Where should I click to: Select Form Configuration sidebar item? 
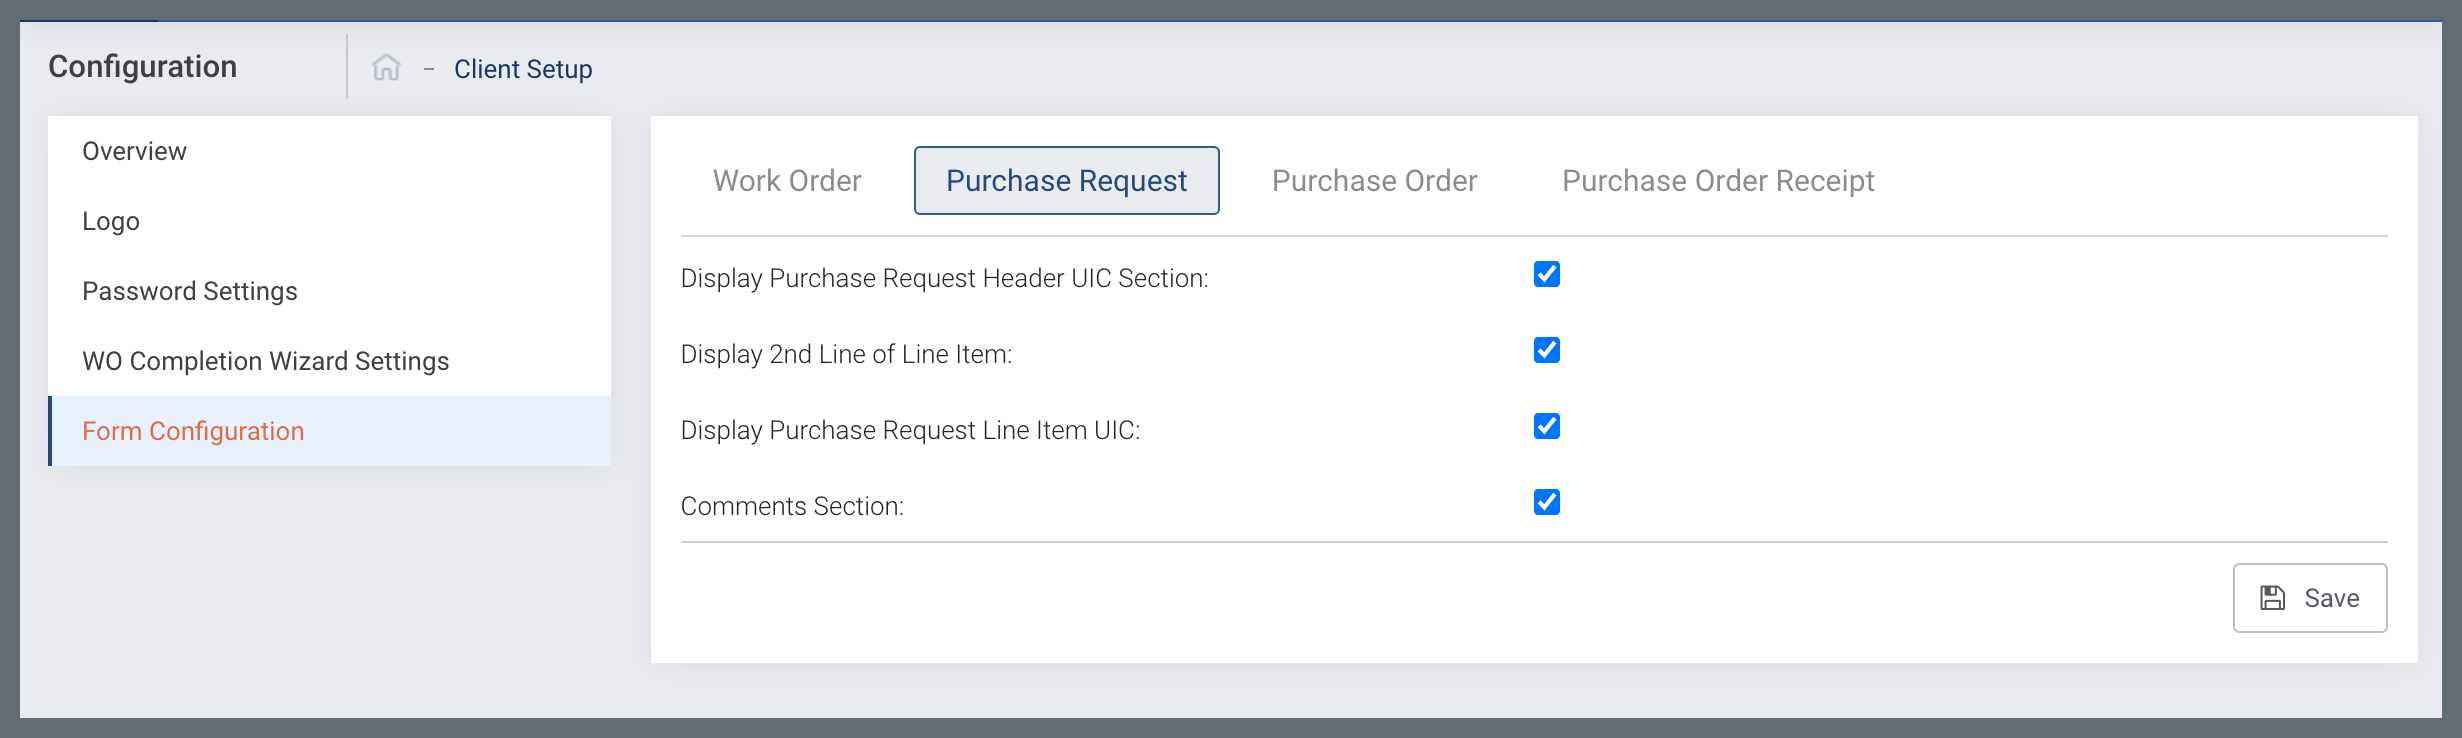330,431
